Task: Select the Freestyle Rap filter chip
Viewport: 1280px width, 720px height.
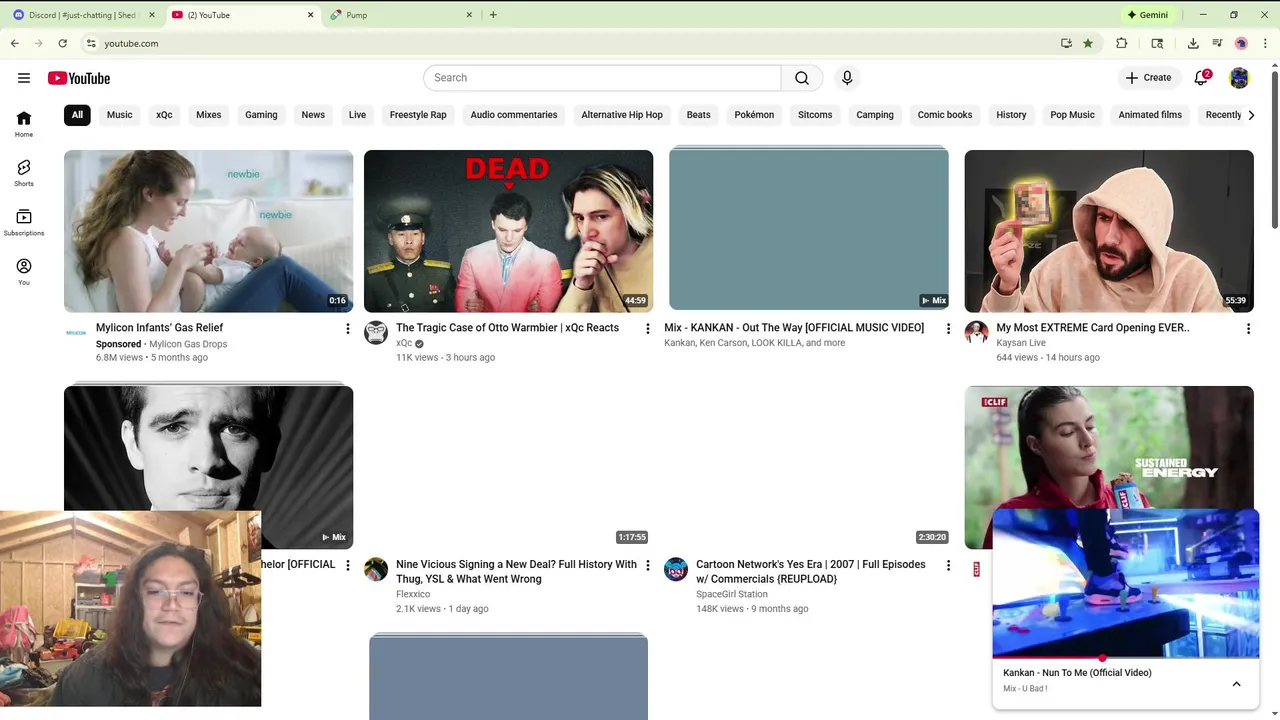Action: click(418, 115)
